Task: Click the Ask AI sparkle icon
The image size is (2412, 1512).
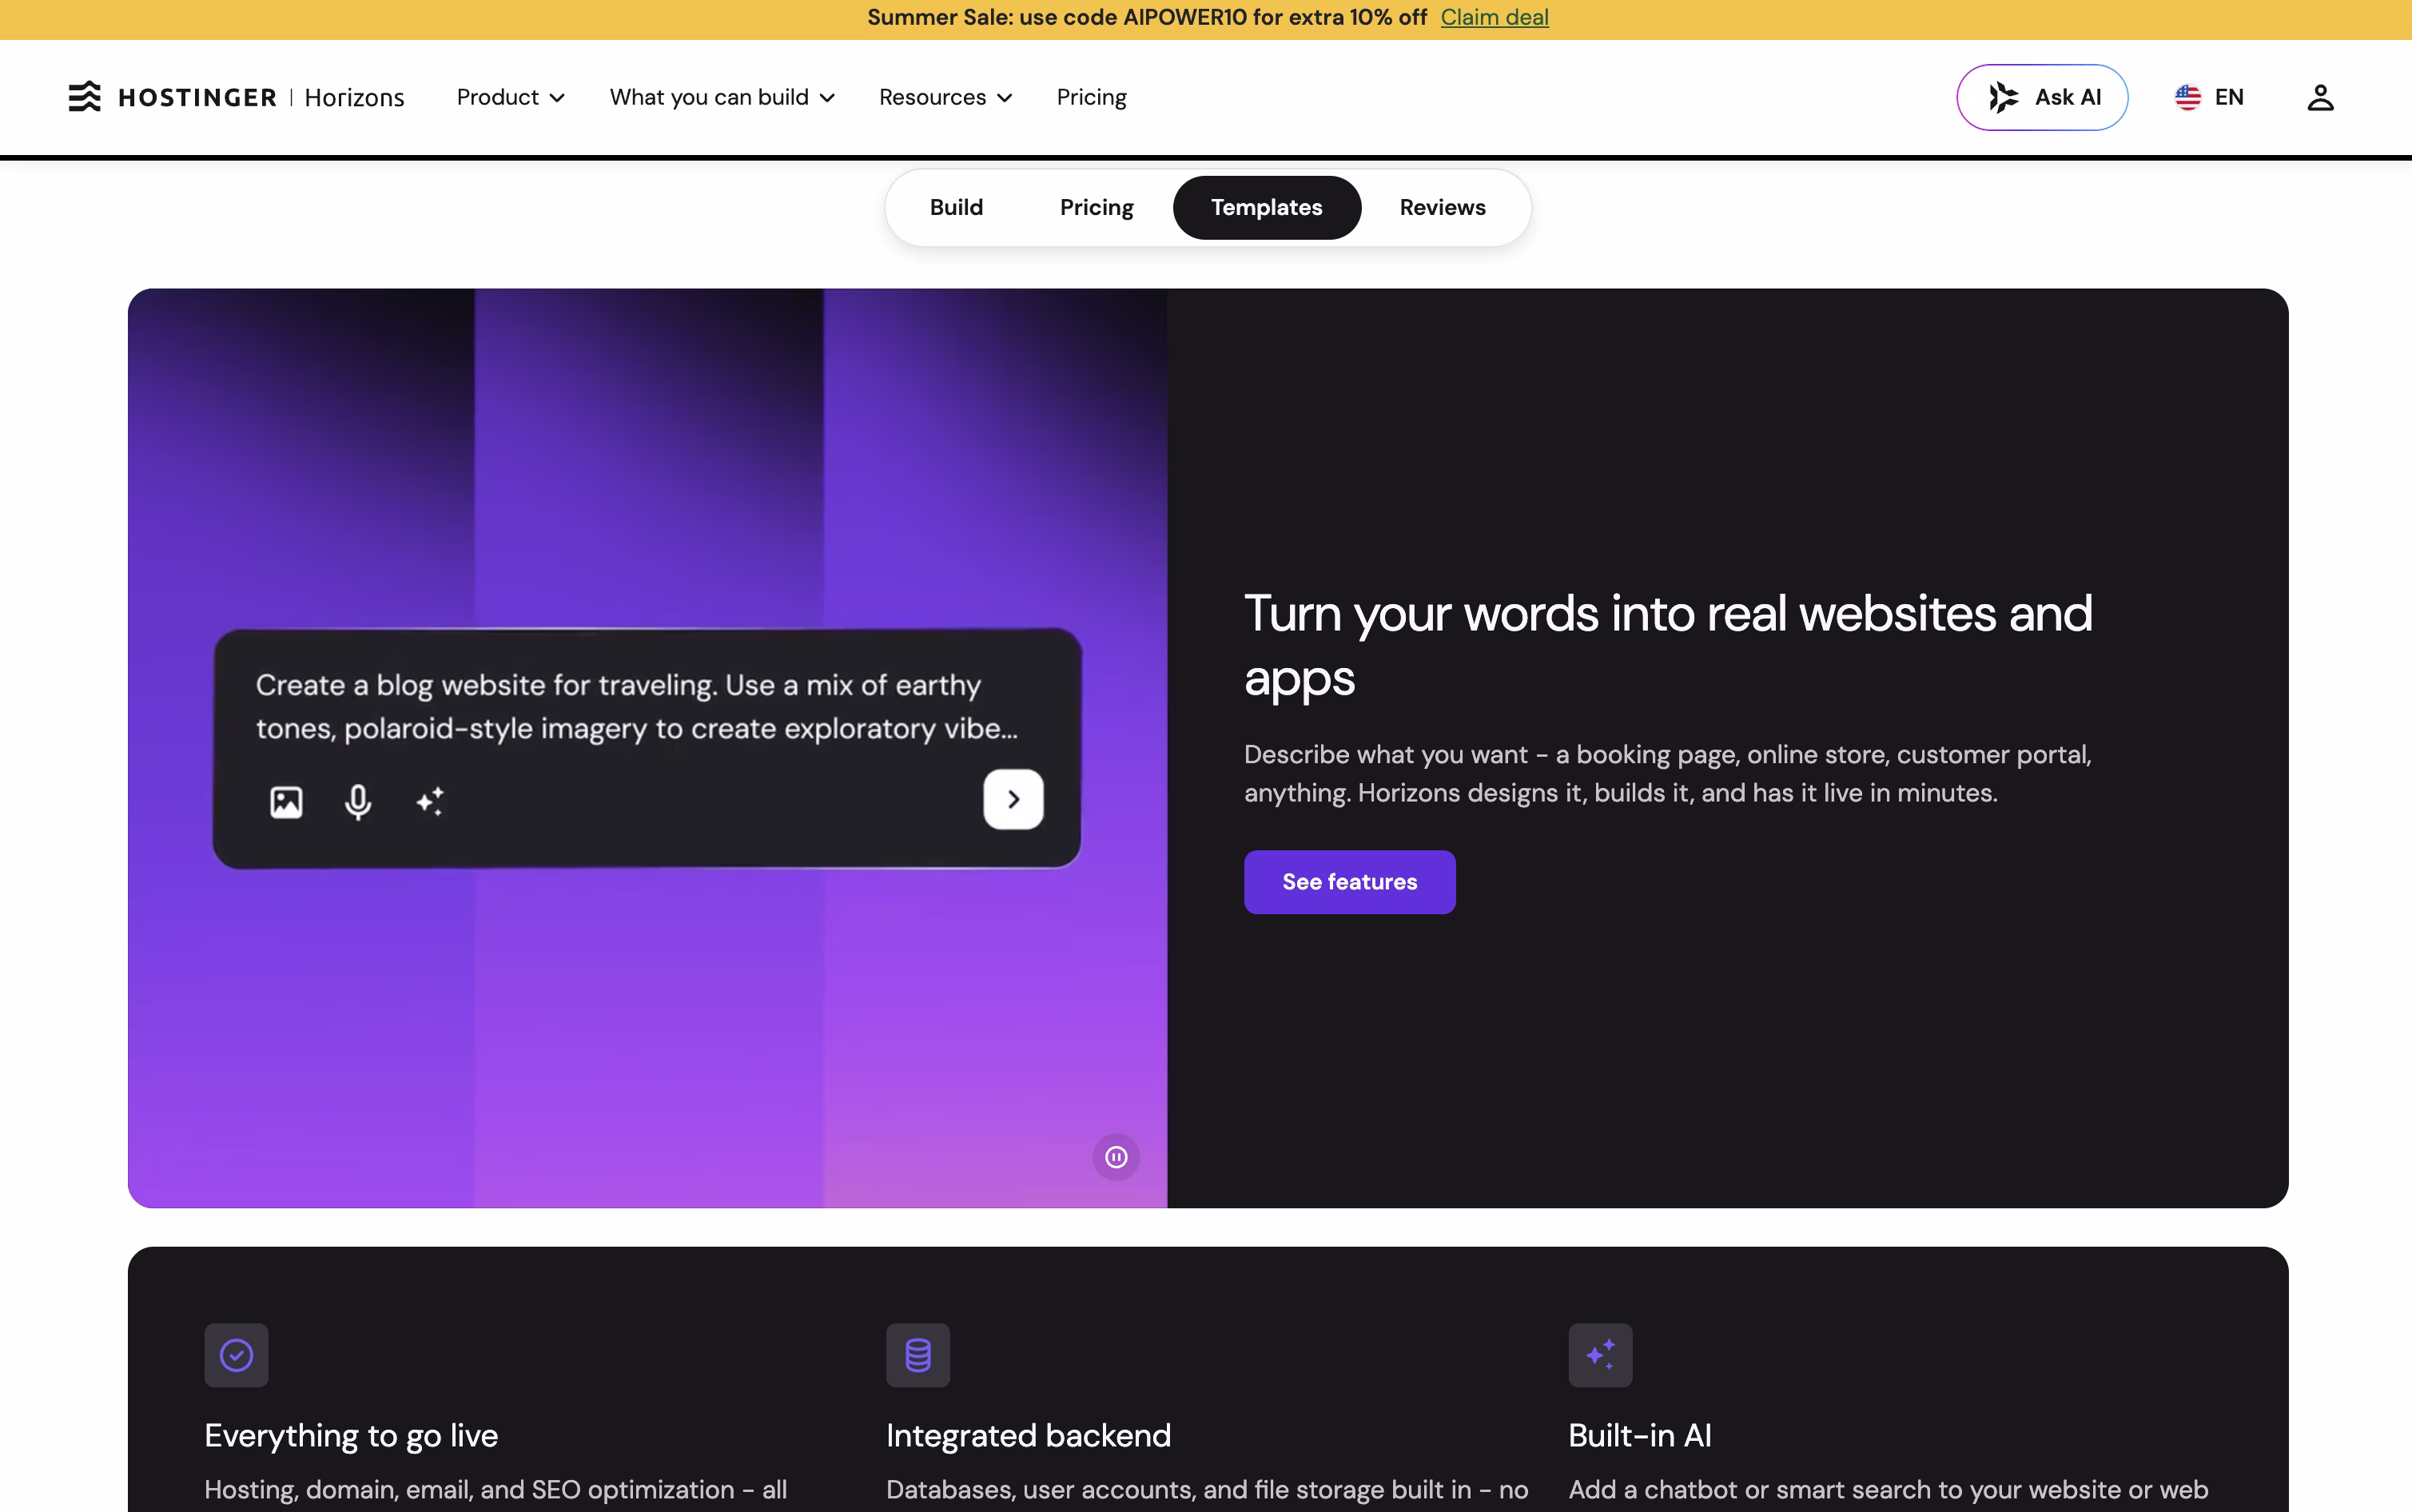Action: tap(2003, 97)
